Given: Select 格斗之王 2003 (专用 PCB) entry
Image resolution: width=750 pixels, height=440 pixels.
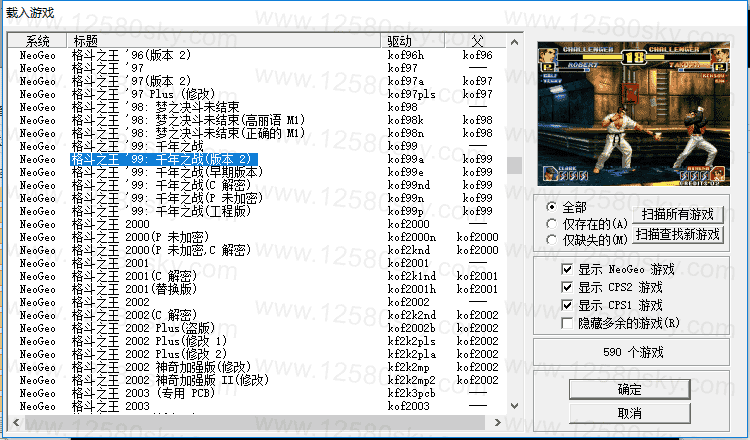Looking at the screenshot, I should point(256,393).
